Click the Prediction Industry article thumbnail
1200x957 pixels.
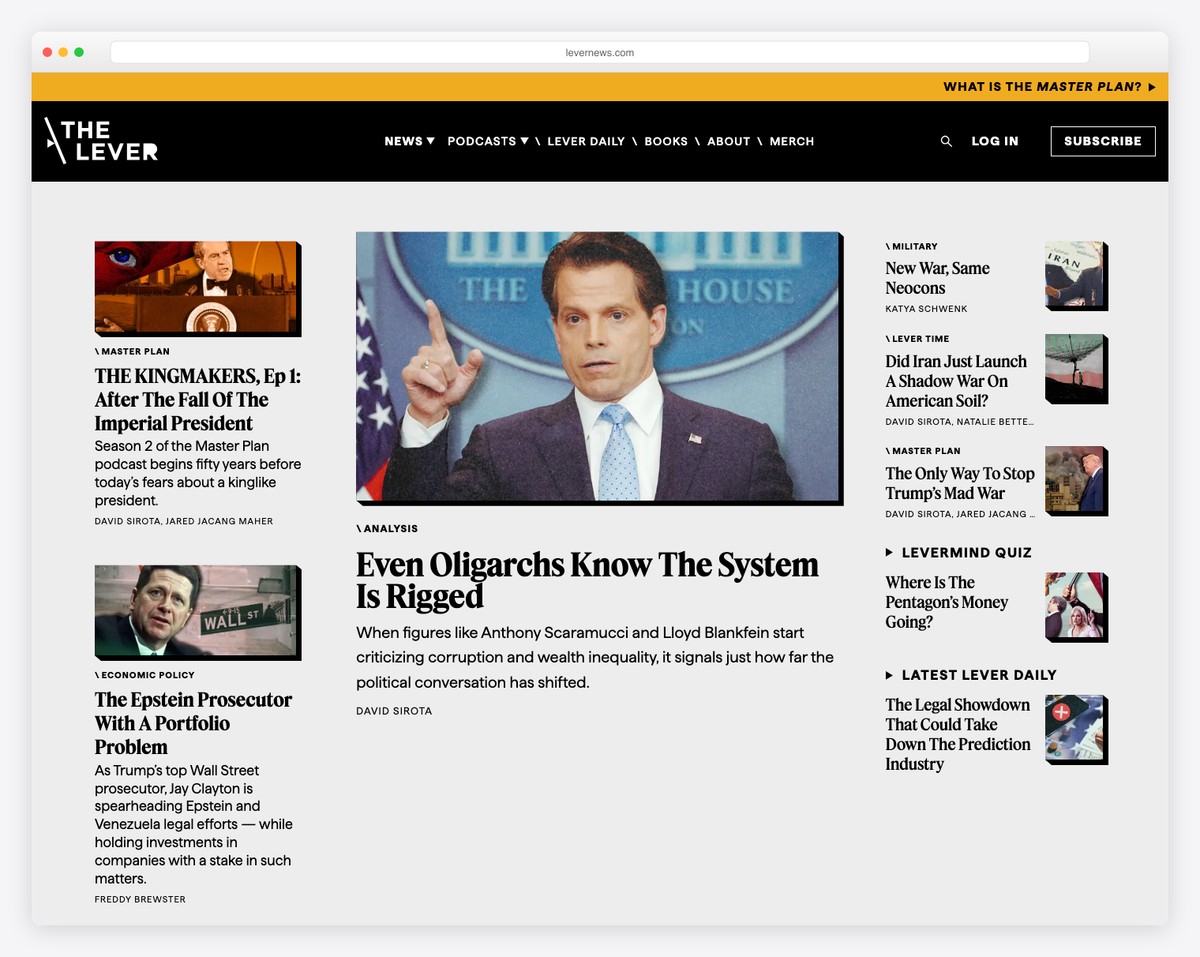[1074, 728]
